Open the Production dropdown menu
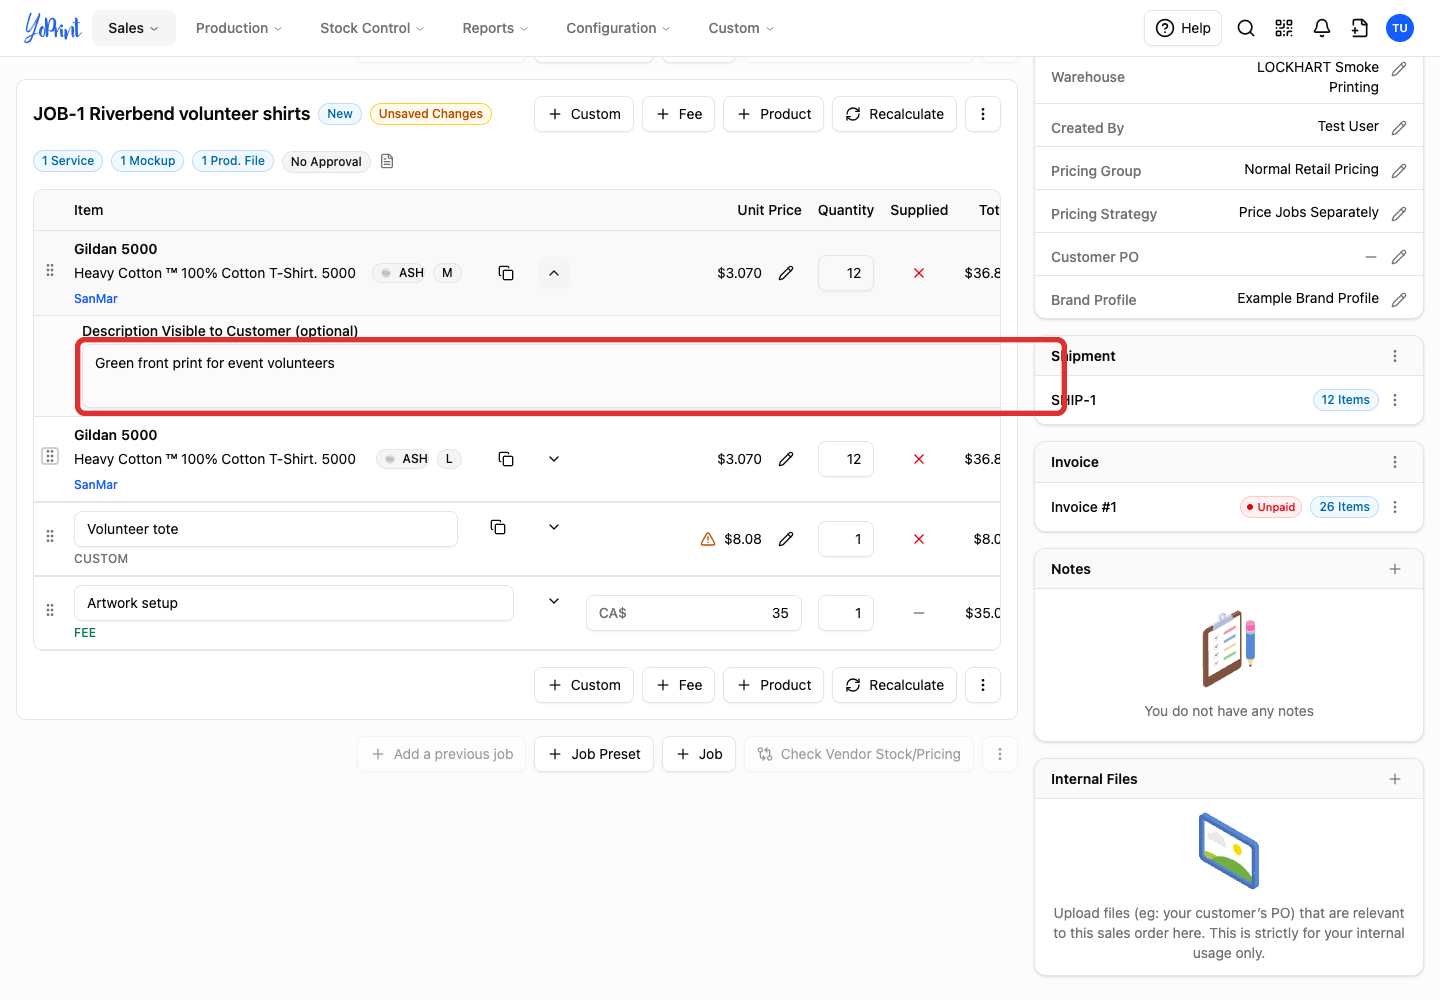Image resolution: width=1440 pixels, height=1000 pixels. pyautogui.click(x=239, y=28)
